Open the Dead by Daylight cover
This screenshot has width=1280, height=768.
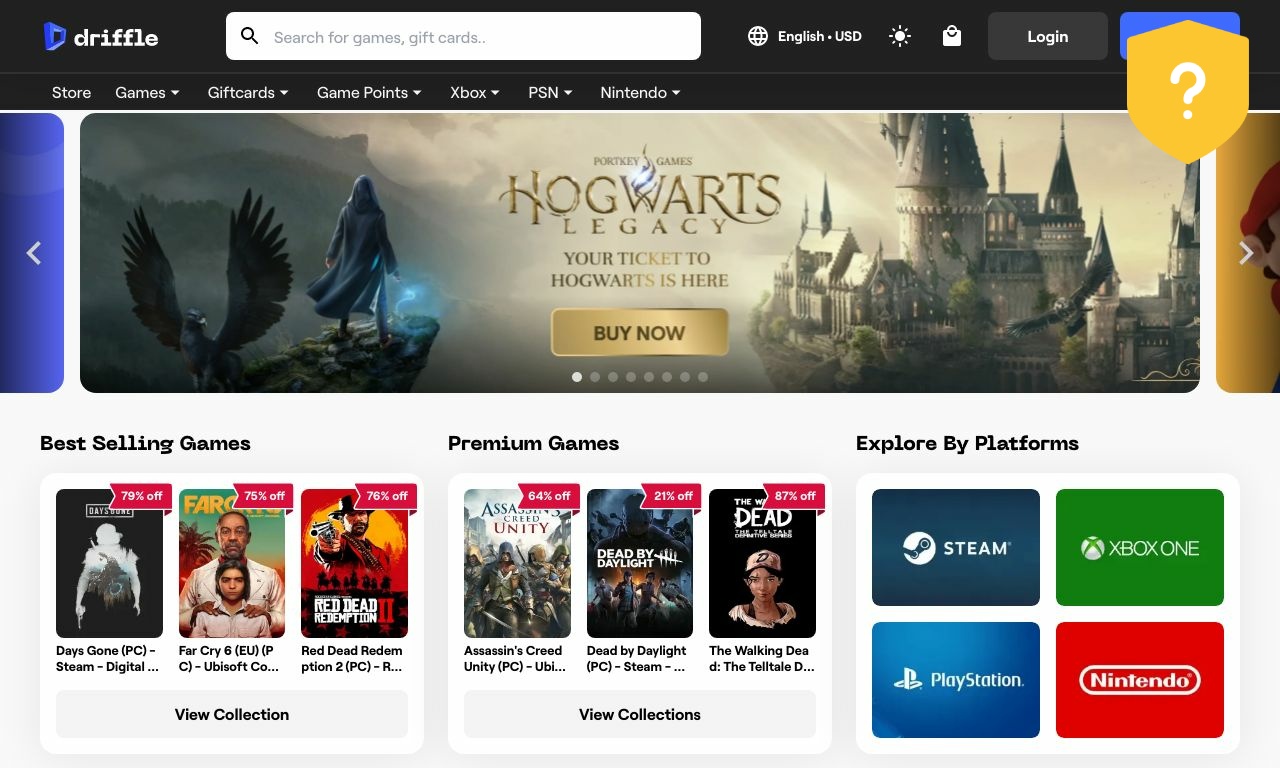pyautogui.click(x=640, y=563)
